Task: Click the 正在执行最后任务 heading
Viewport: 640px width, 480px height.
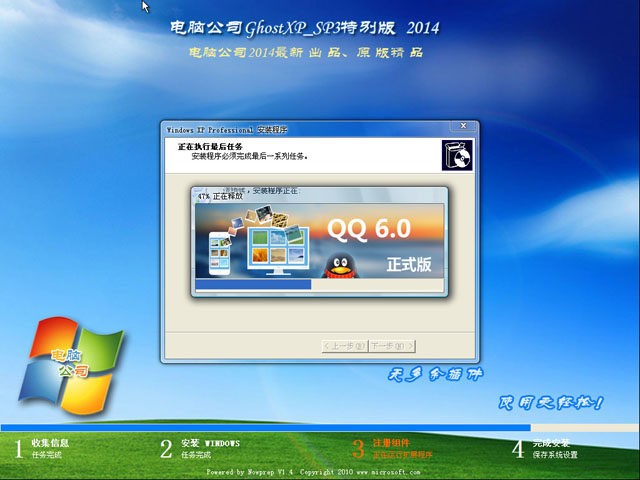Action: [x=210, y=147]
